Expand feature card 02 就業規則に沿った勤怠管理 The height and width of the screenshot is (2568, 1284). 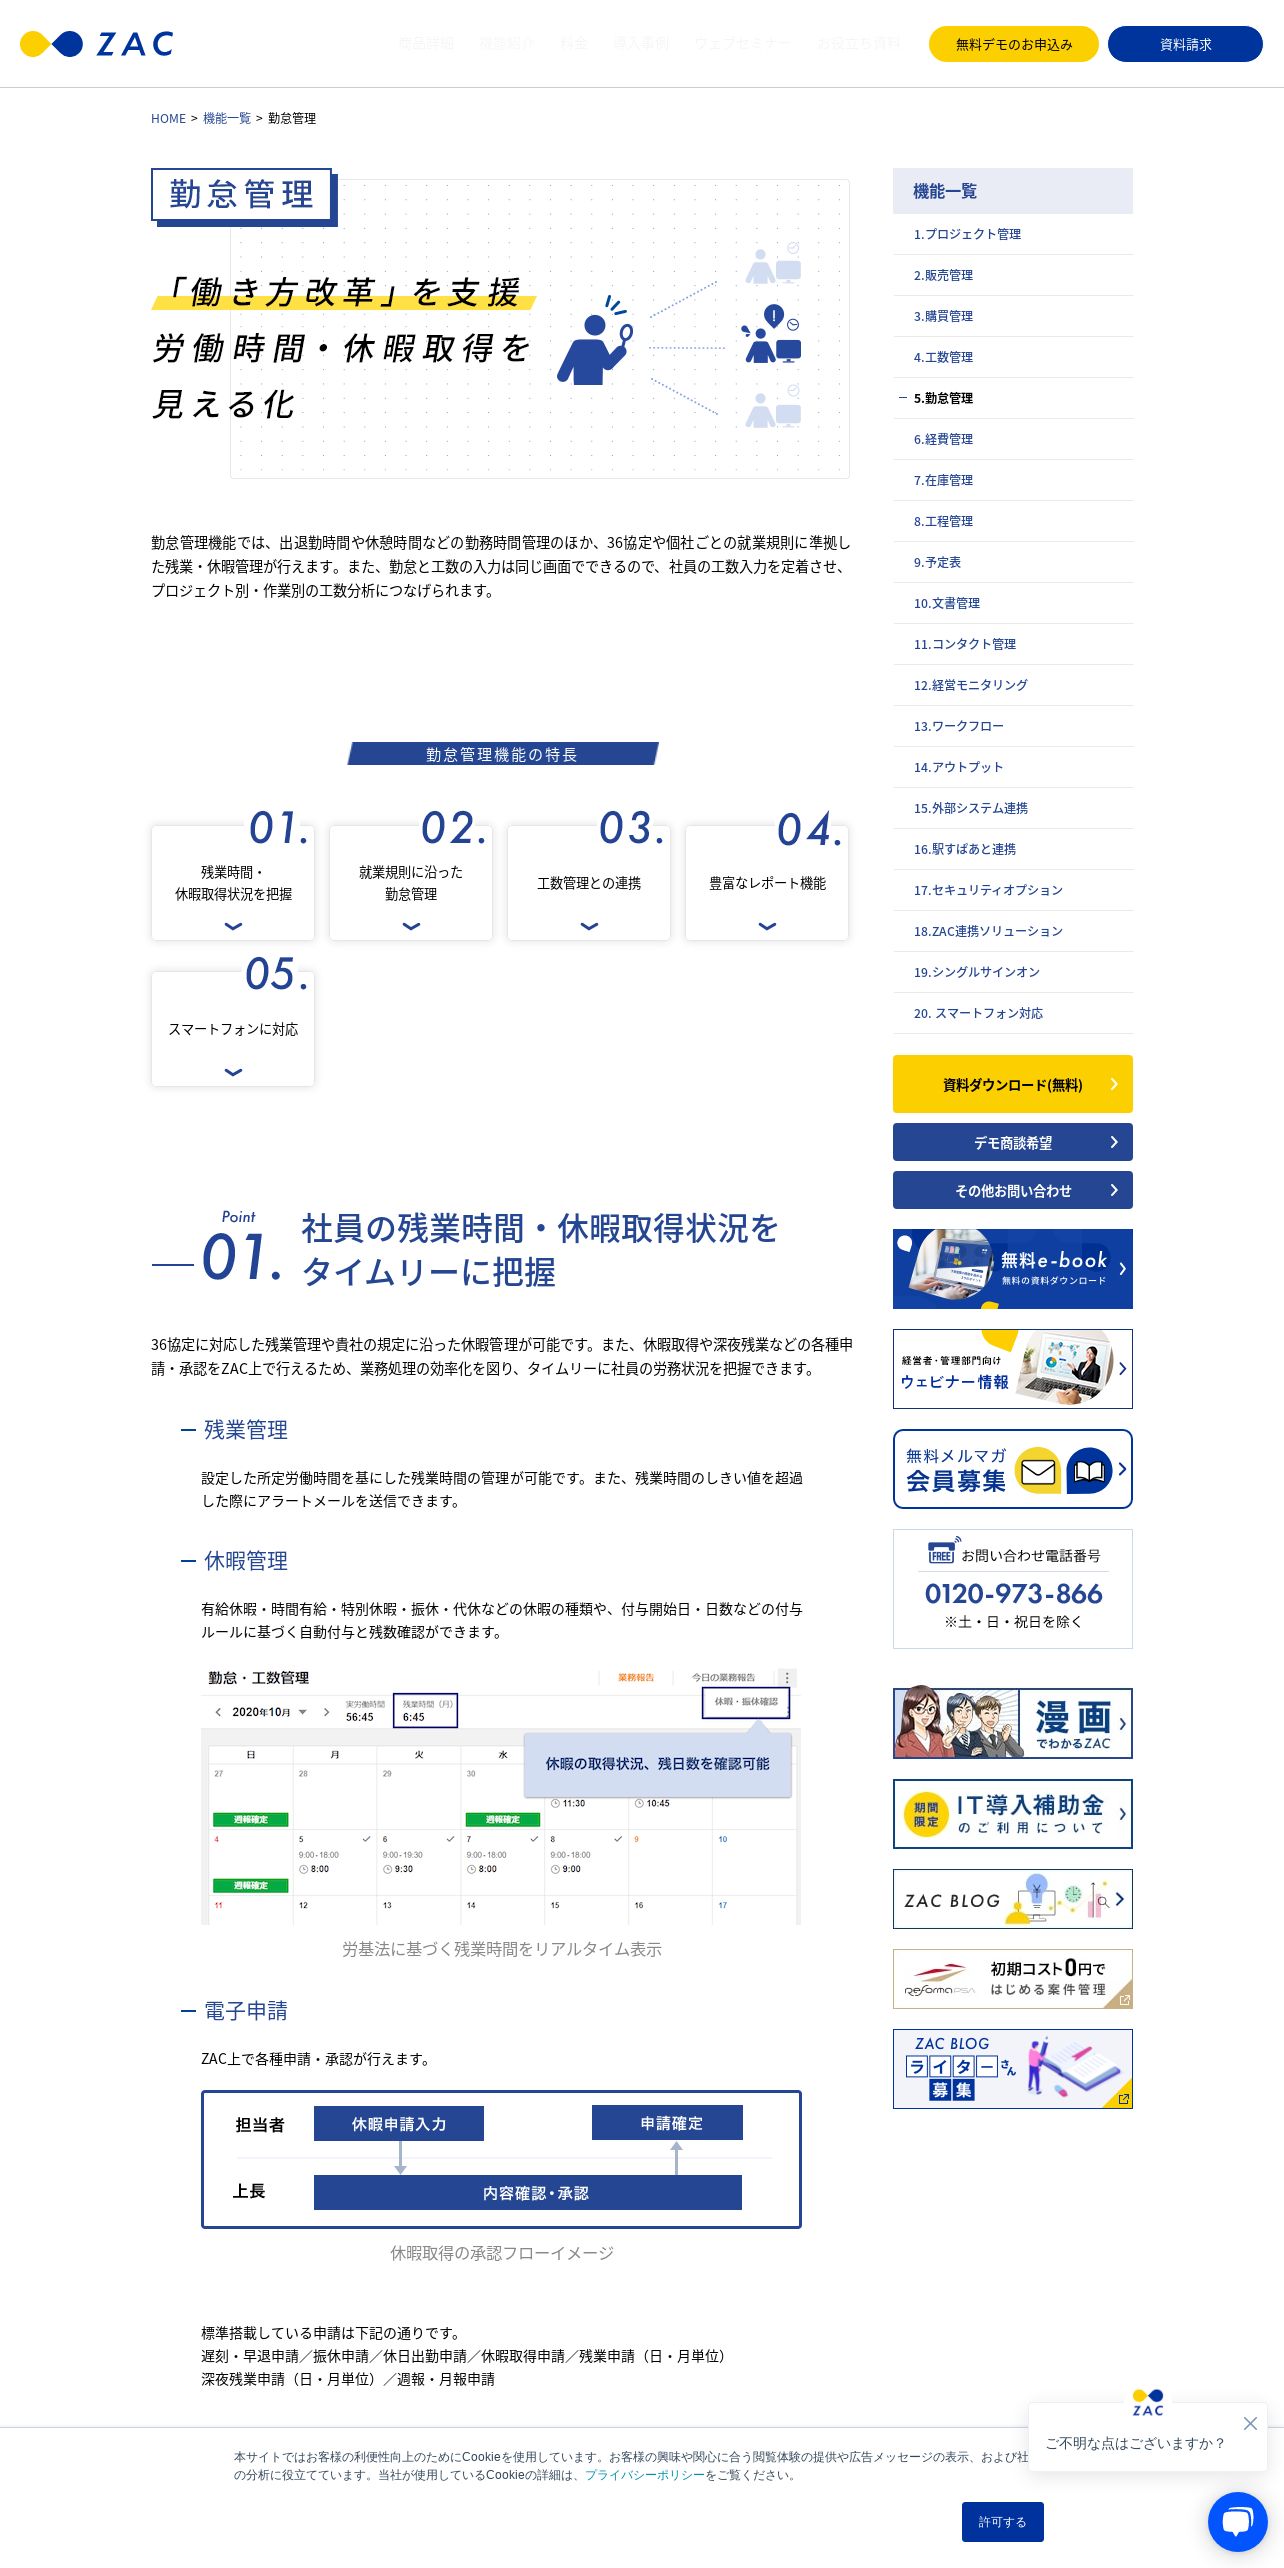[x=411, y=882]
